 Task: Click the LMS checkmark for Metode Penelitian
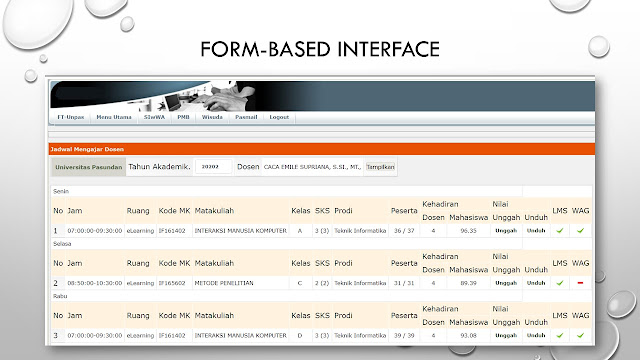click(560, 283)
